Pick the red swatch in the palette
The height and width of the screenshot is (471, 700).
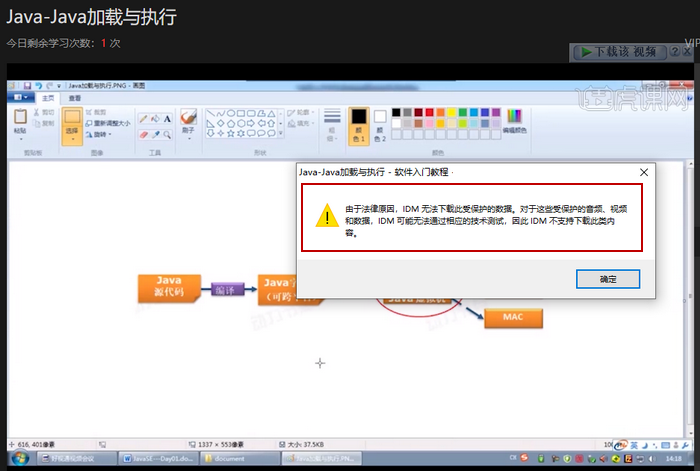click(429, 112)
